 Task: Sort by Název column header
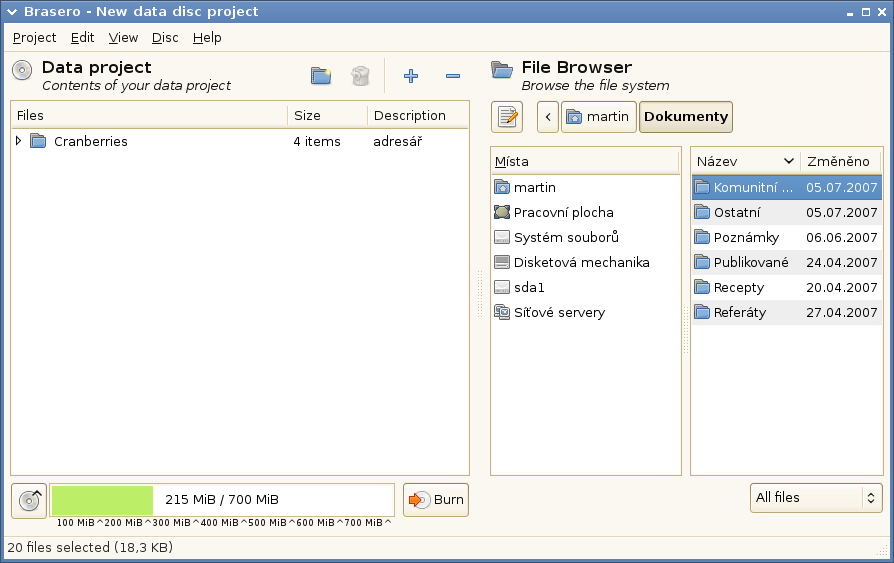point(745,161)
